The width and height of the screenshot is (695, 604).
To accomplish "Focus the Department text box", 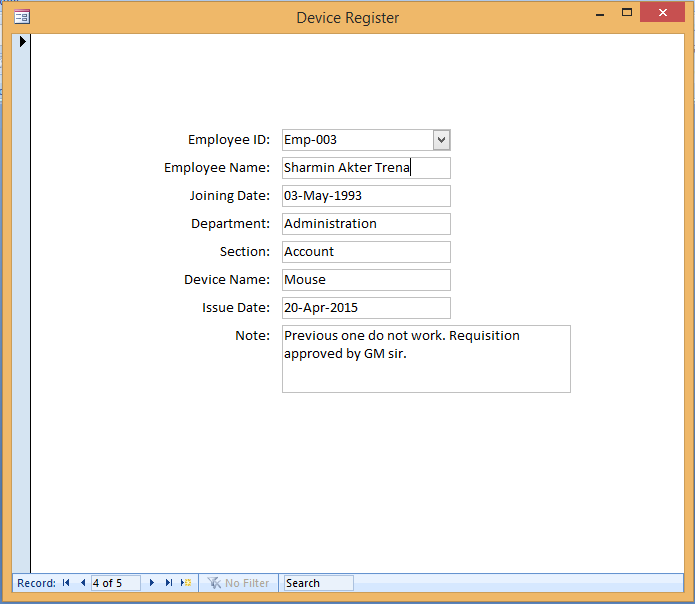I will pos(366,224).
